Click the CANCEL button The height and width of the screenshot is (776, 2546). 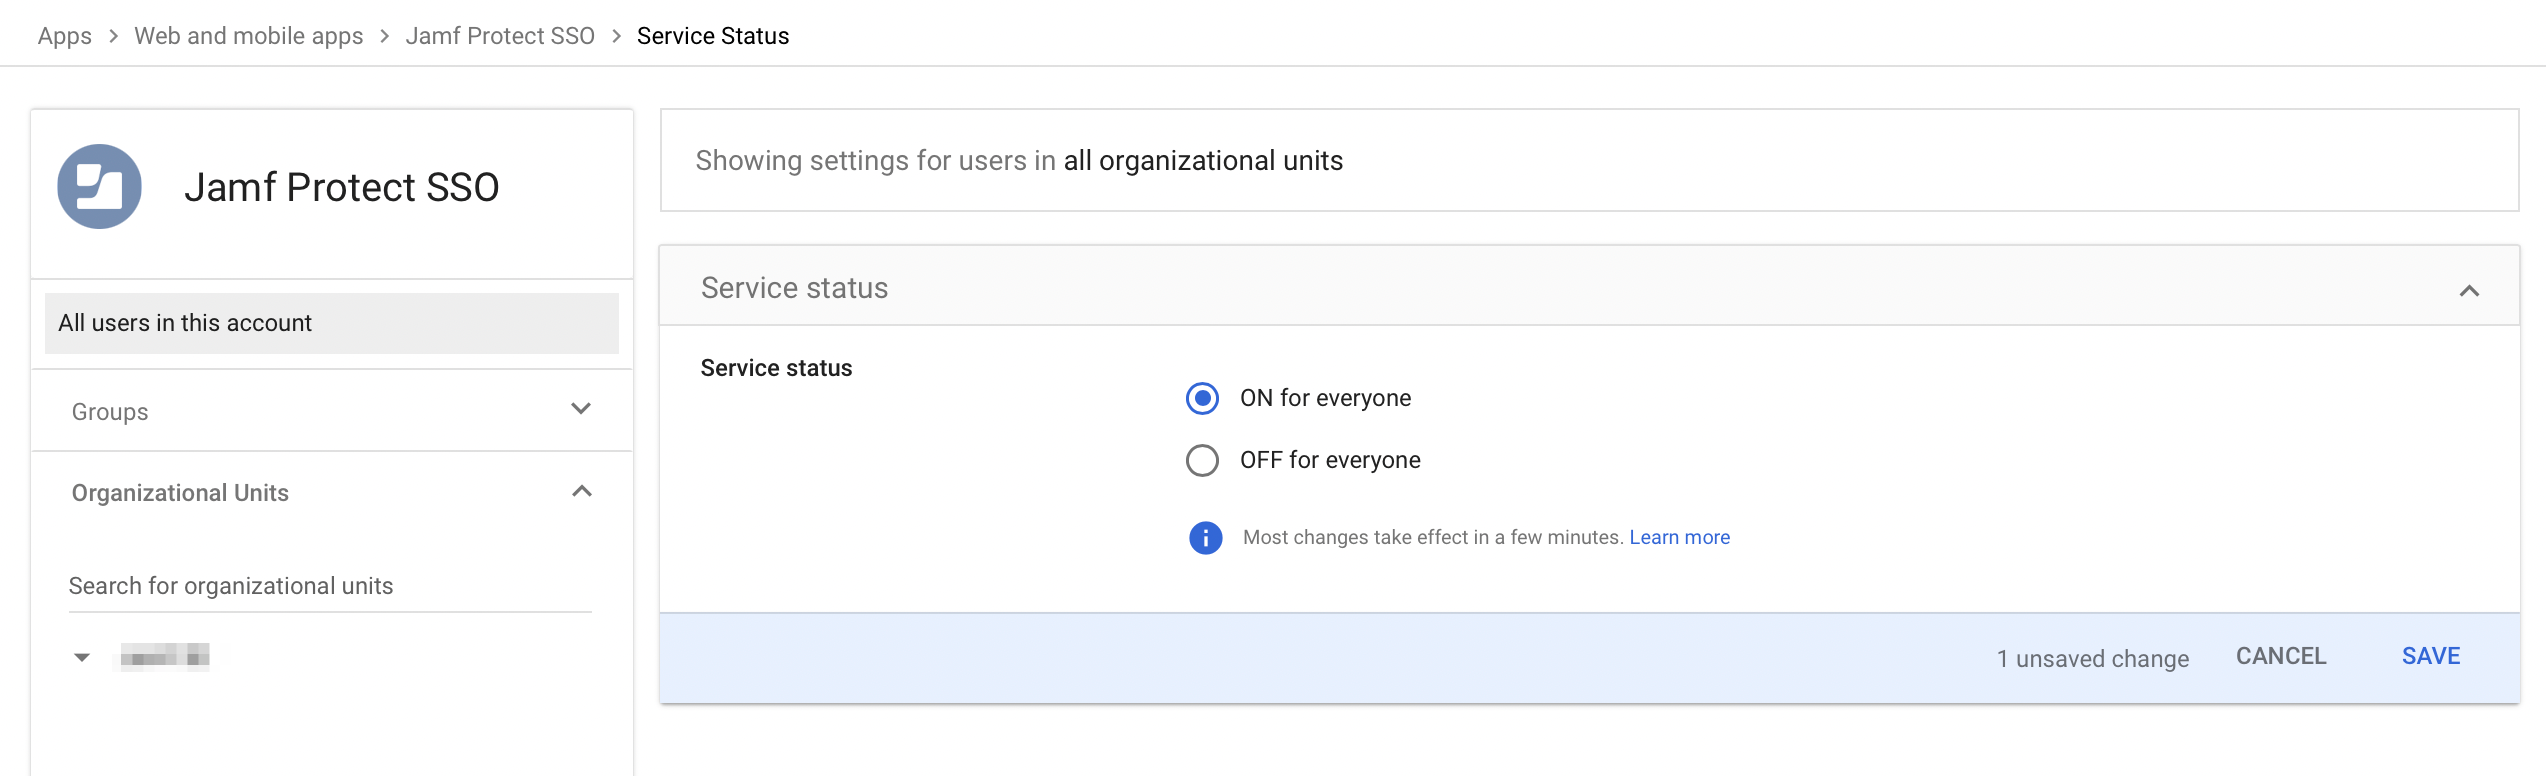pyautogui.click(x=2281, y=656)
